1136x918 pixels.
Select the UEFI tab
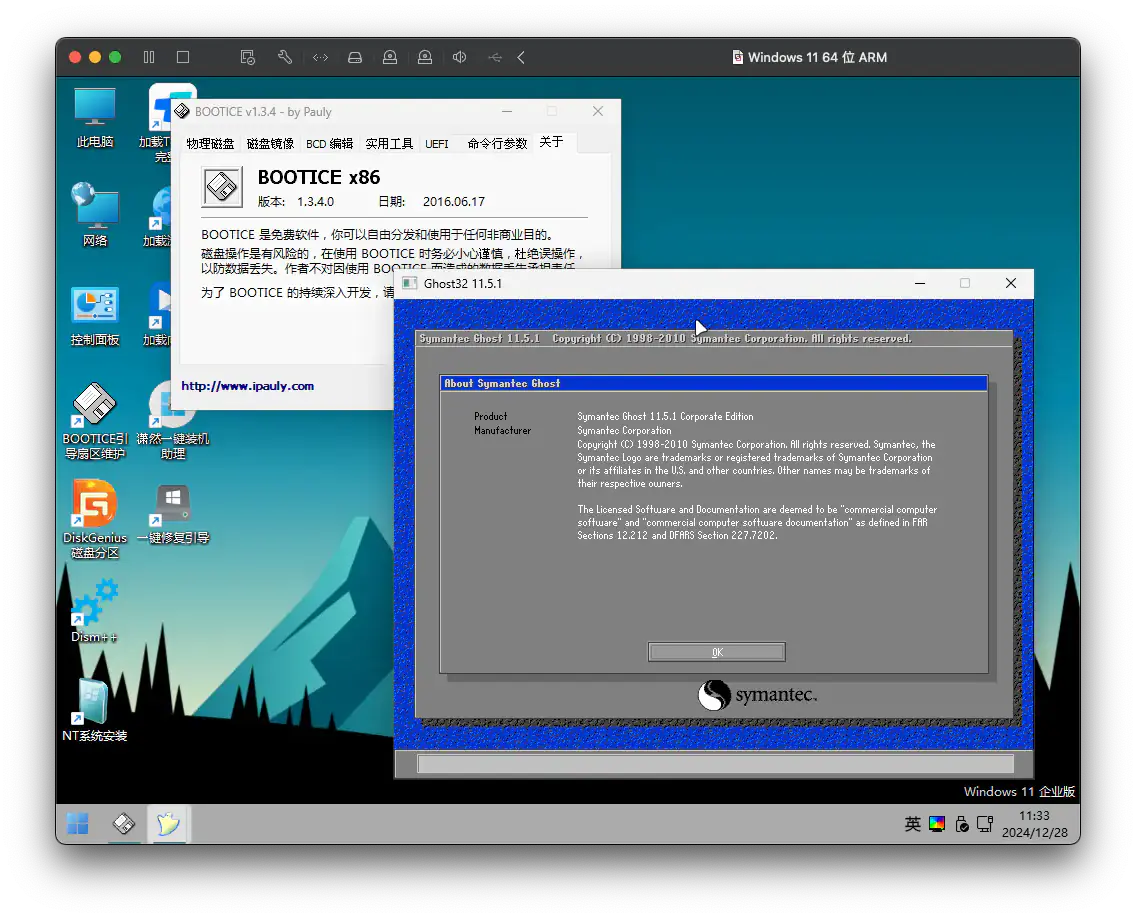[x=437, y=144]
